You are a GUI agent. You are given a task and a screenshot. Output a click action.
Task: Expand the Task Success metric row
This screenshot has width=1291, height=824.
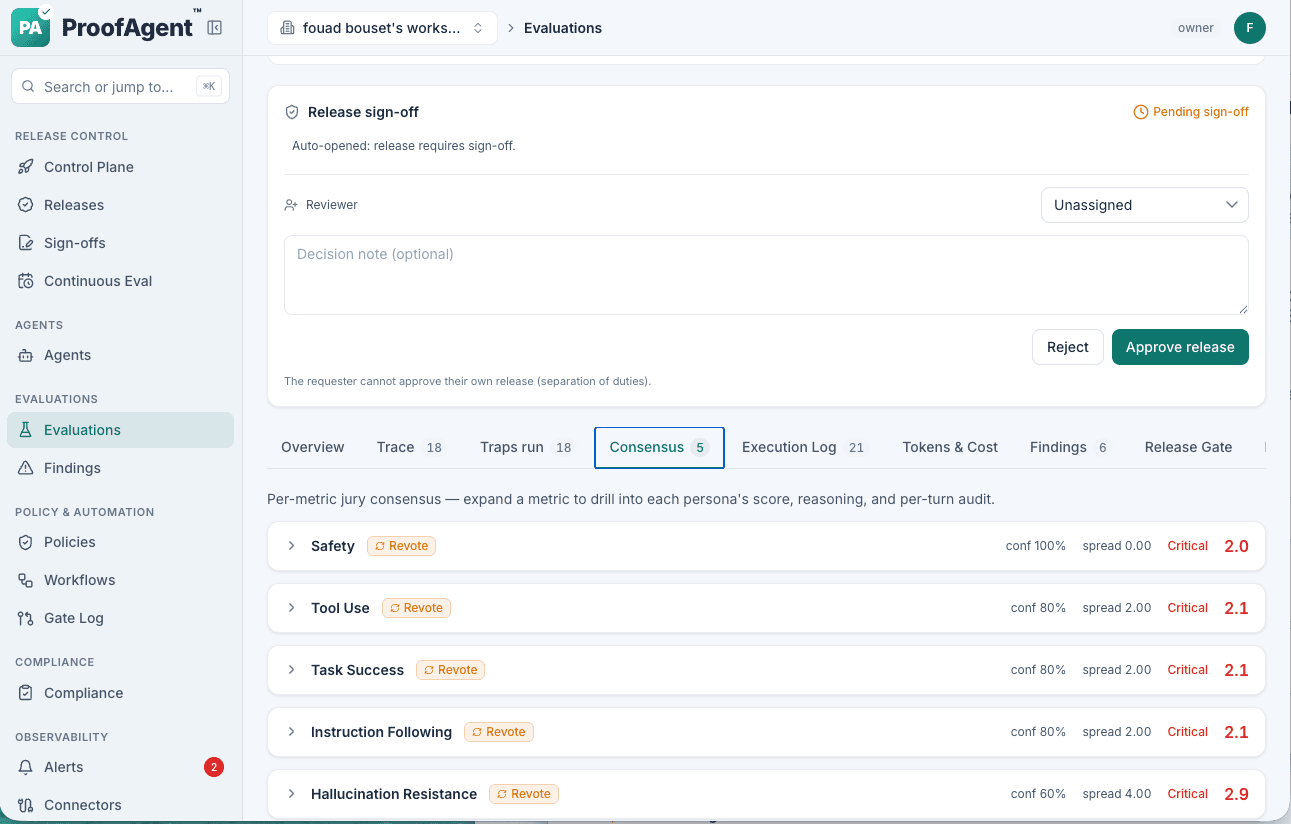point(766,670)
